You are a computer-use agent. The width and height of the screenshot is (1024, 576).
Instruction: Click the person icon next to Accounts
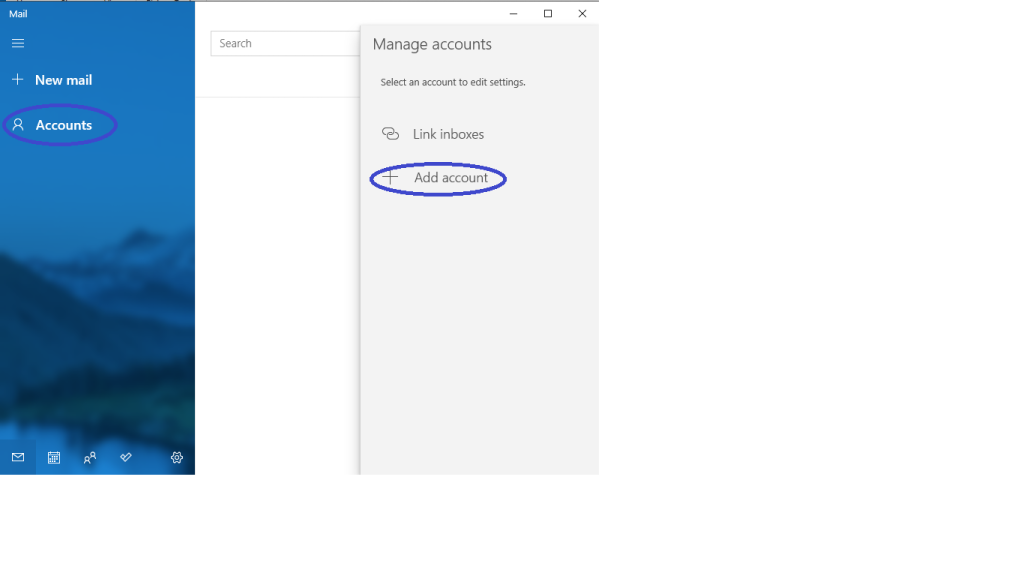pos(18,125)
